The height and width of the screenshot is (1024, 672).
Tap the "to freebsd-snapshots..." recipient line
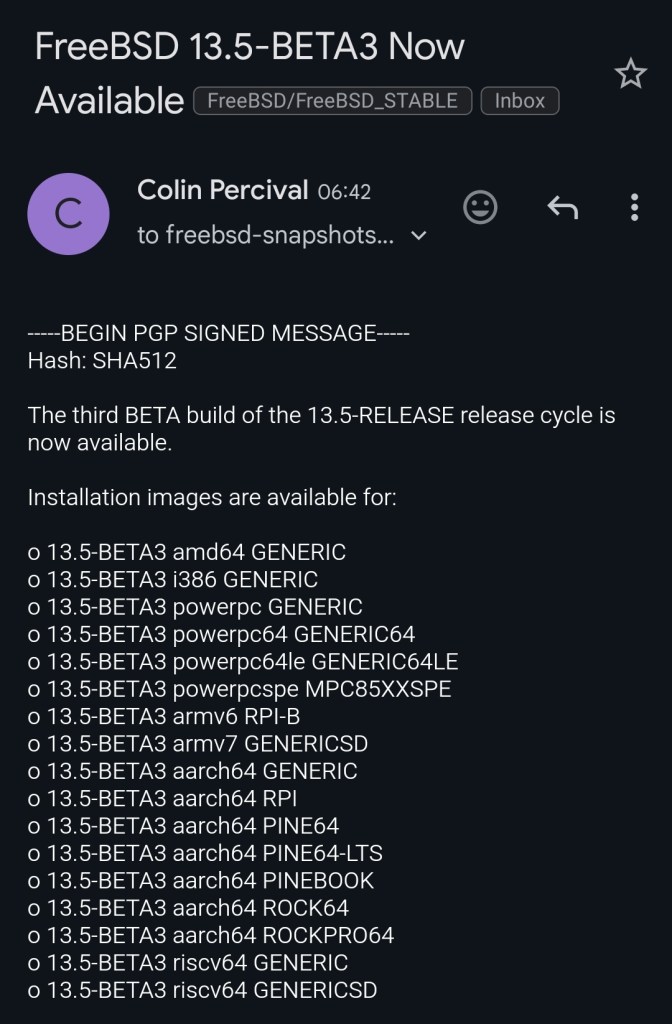coord(265,236)
